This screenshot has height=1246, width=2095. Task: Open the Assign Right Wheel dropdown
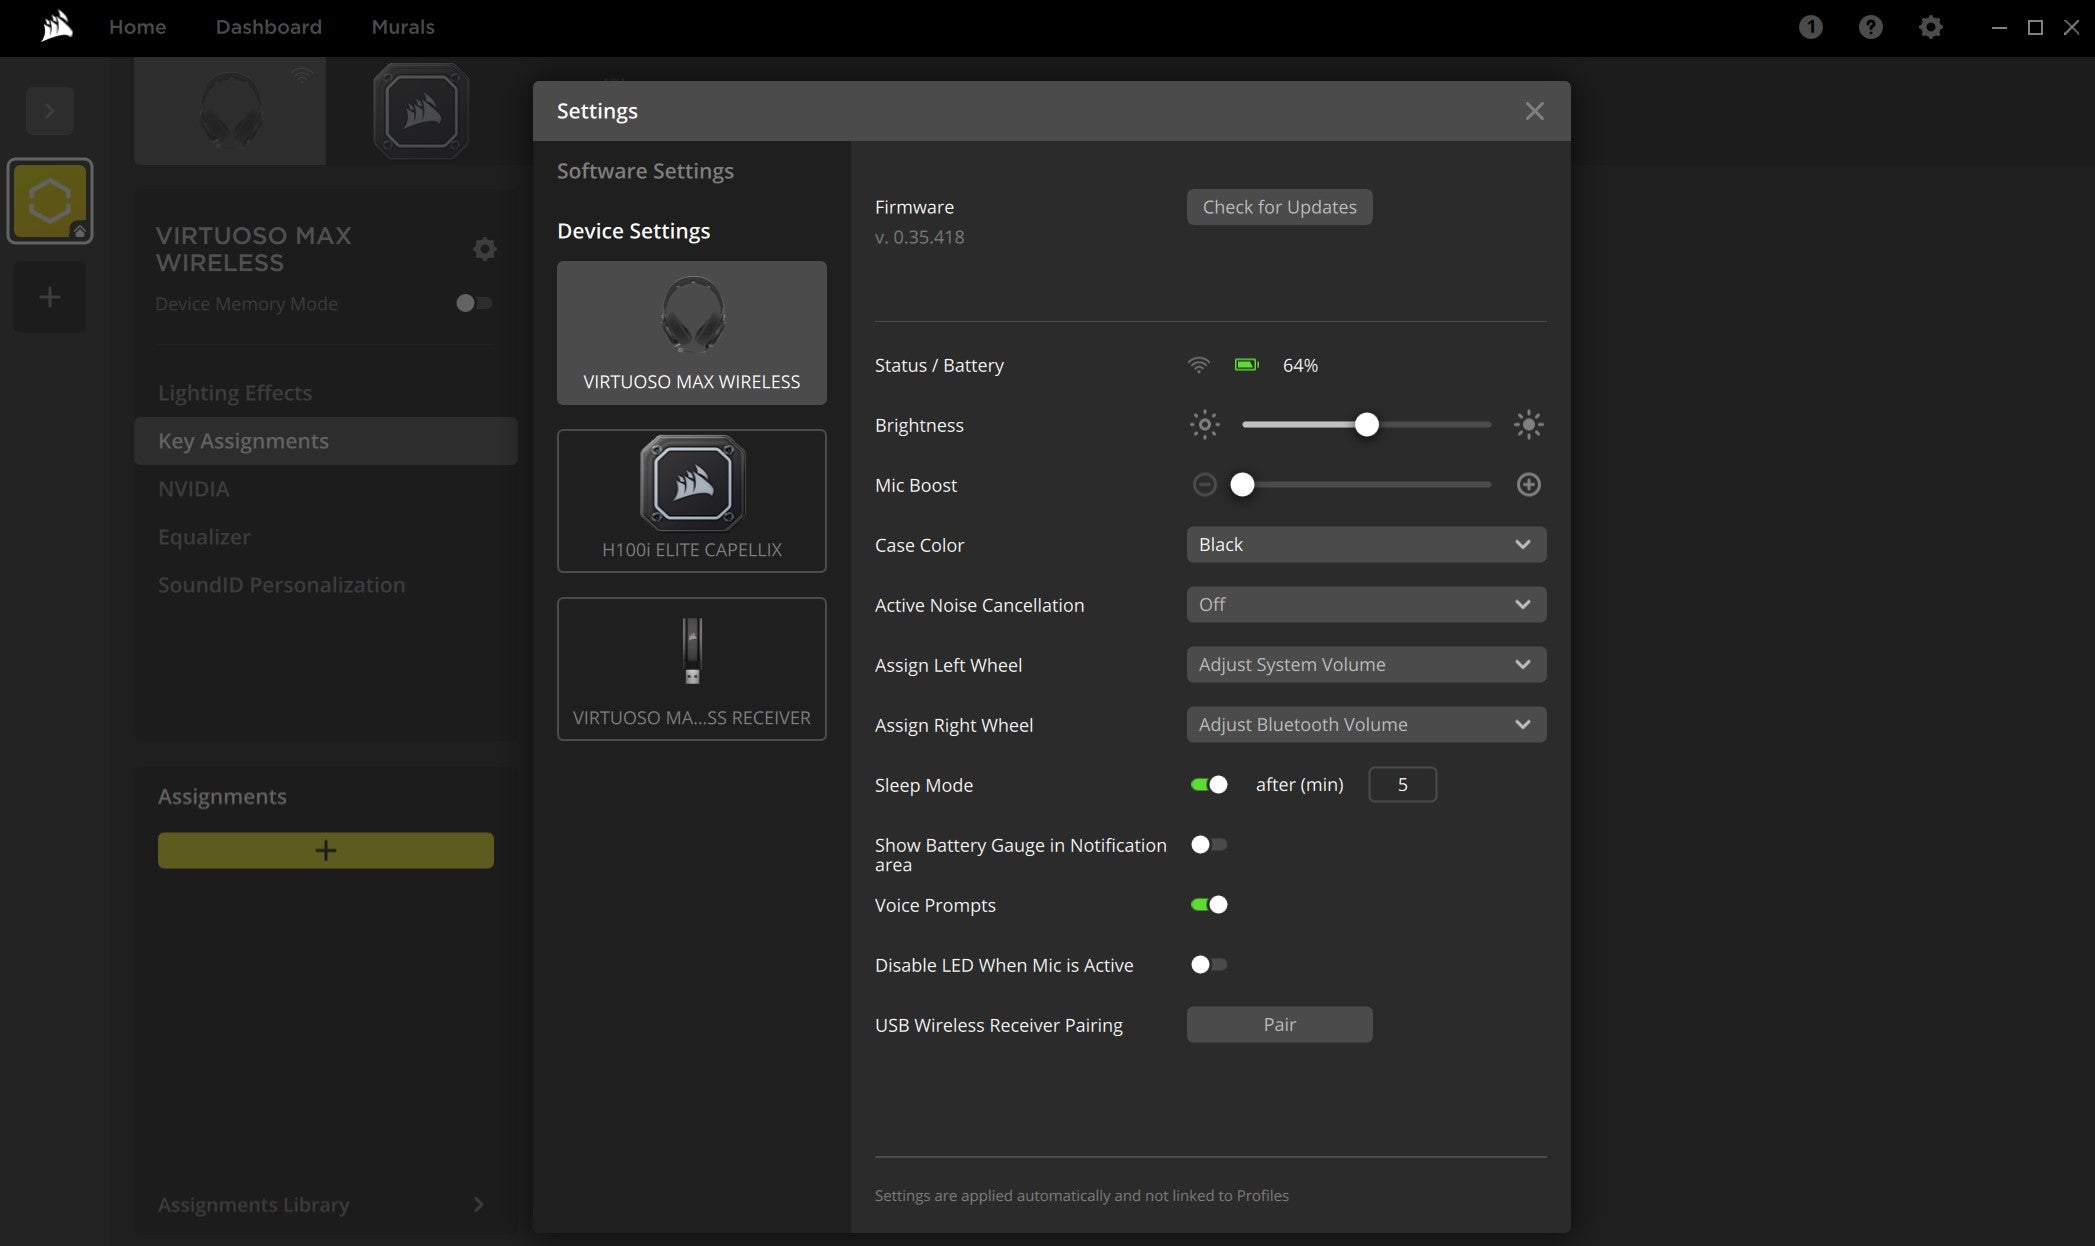(1365, 725)
